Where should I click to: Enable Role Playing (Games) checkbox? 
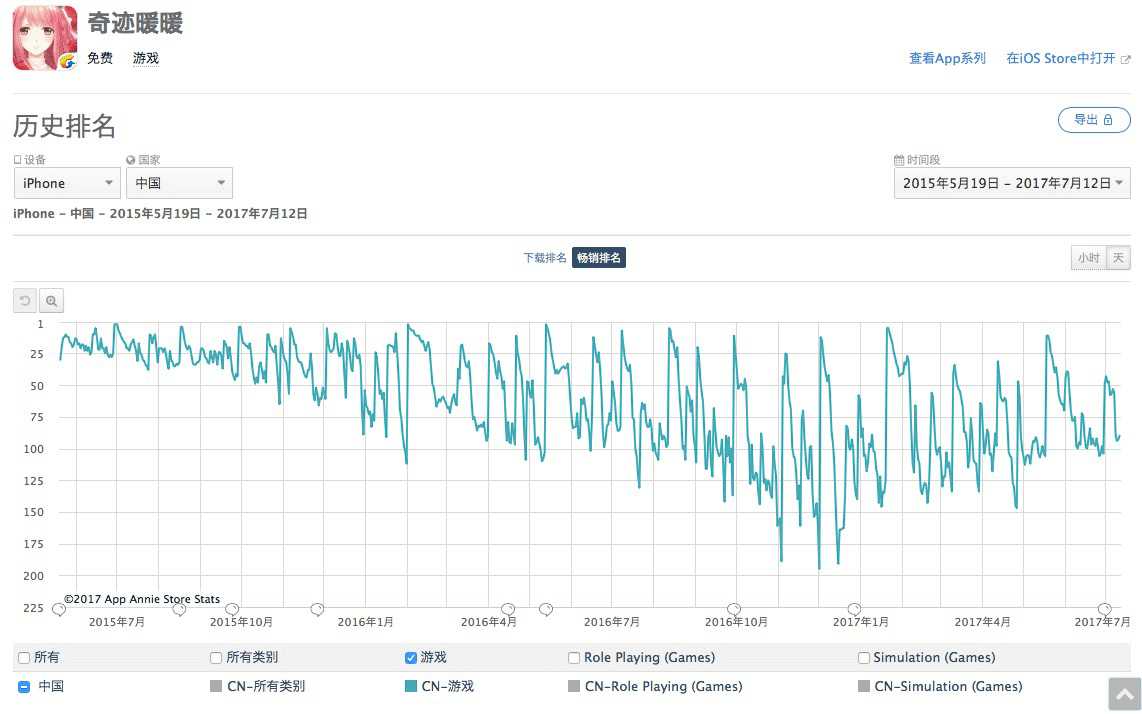(574, 658)
